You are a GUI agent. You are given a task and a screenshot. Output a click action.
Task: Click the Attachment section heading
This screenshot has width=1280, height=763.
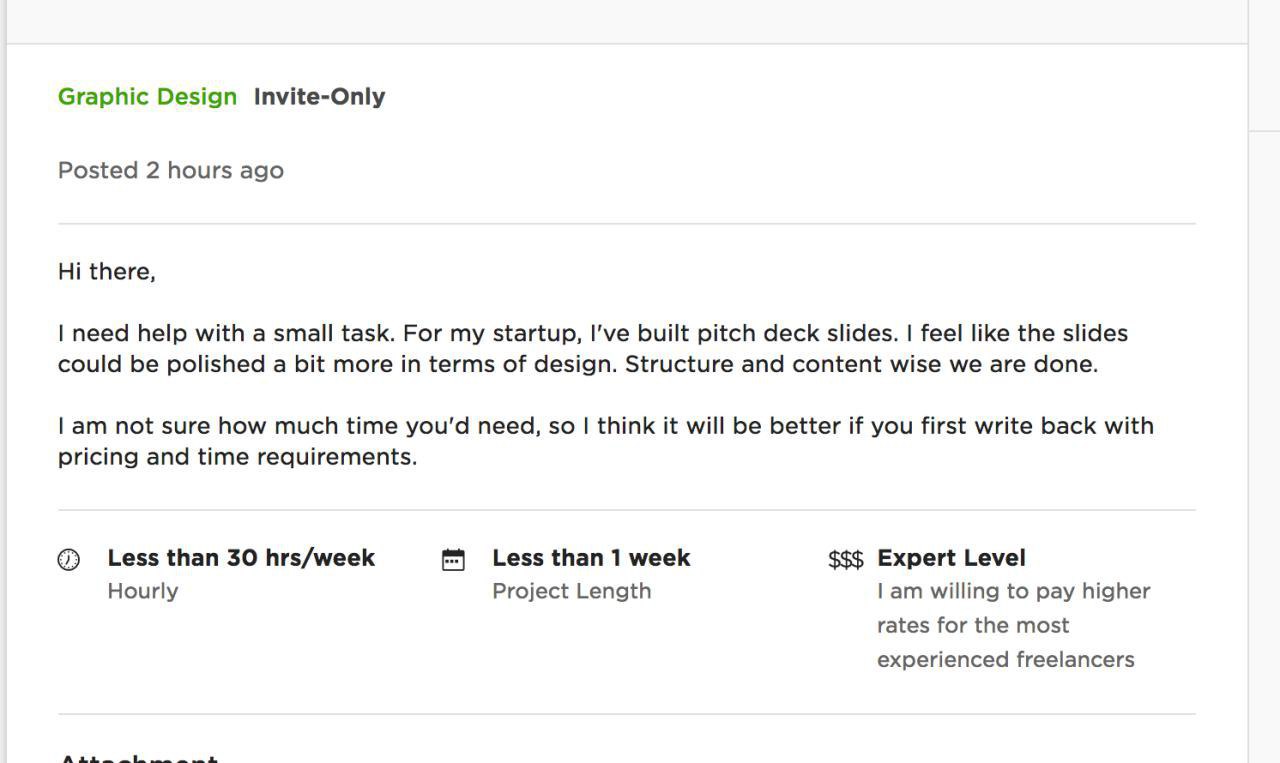tap(138, 757)
